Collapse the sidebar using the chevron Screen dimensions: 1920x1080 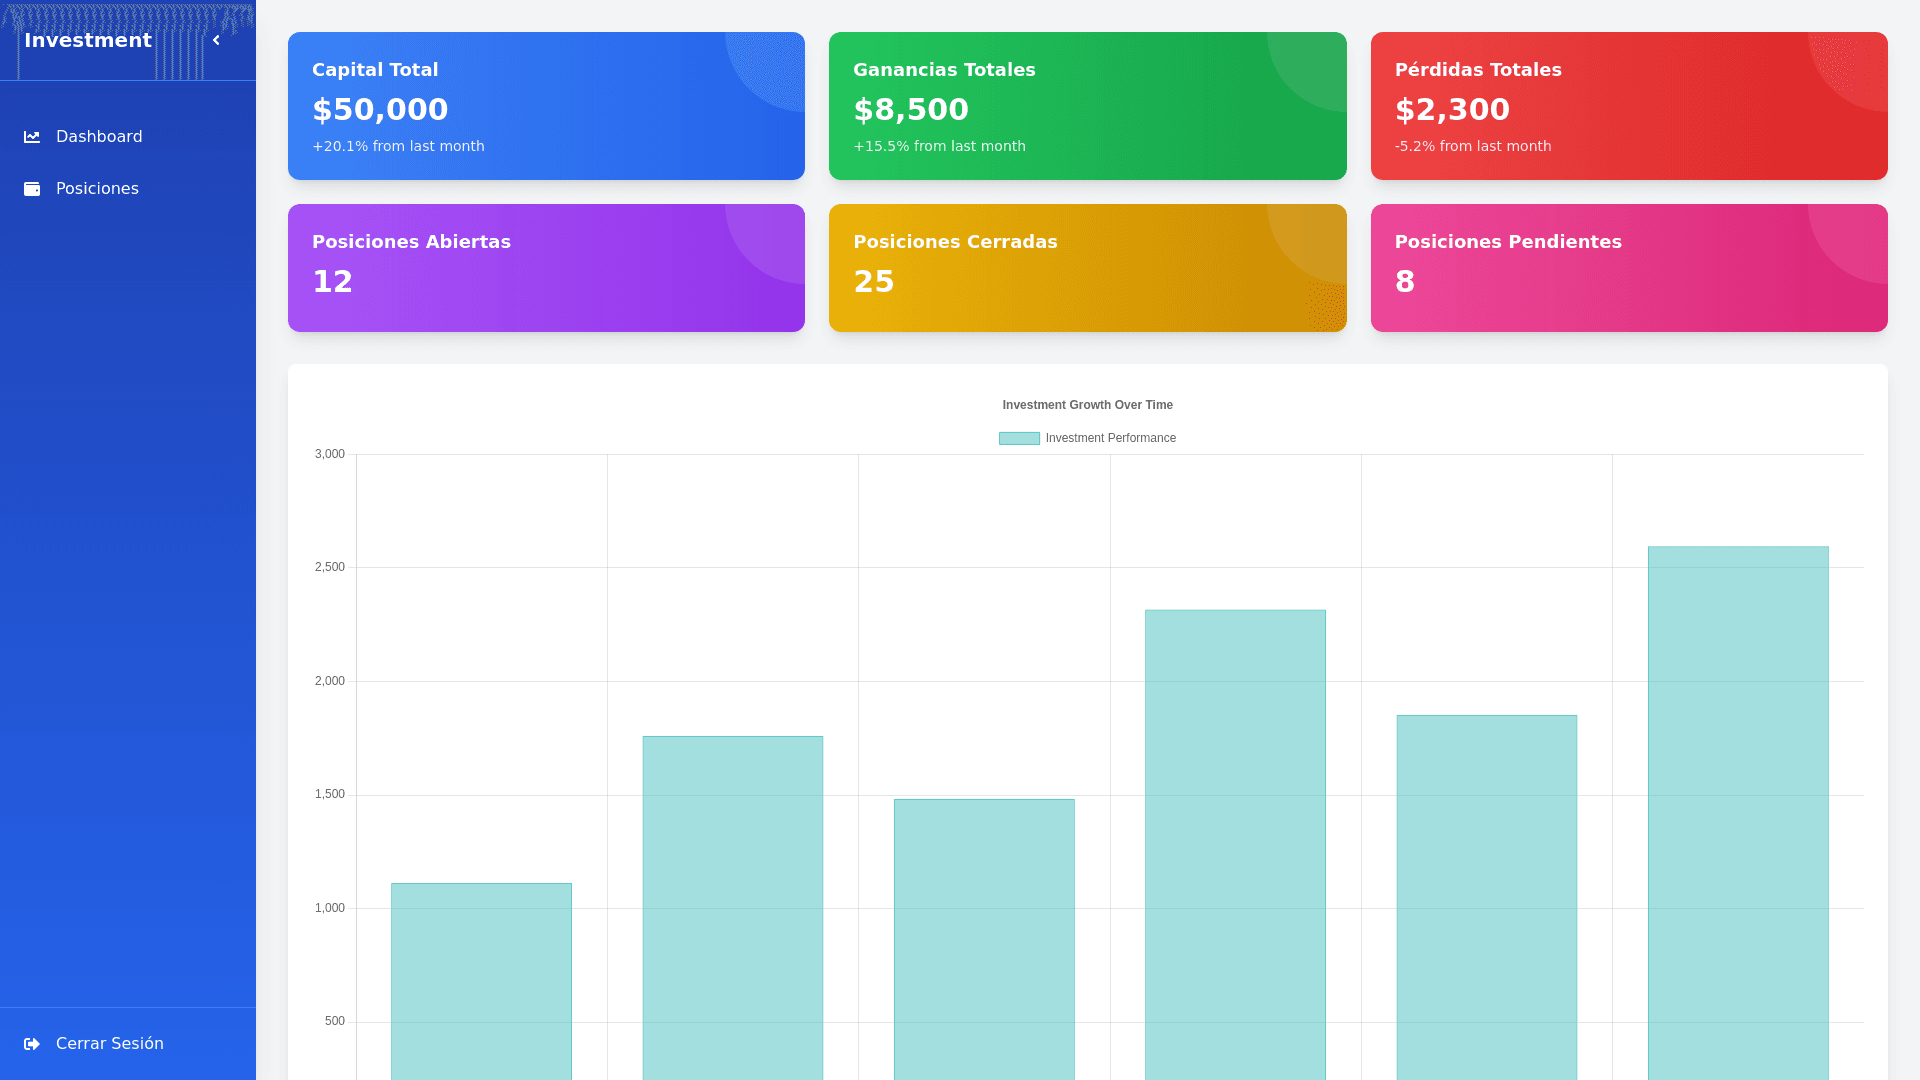pyautogui.click(x=216, y=41)
